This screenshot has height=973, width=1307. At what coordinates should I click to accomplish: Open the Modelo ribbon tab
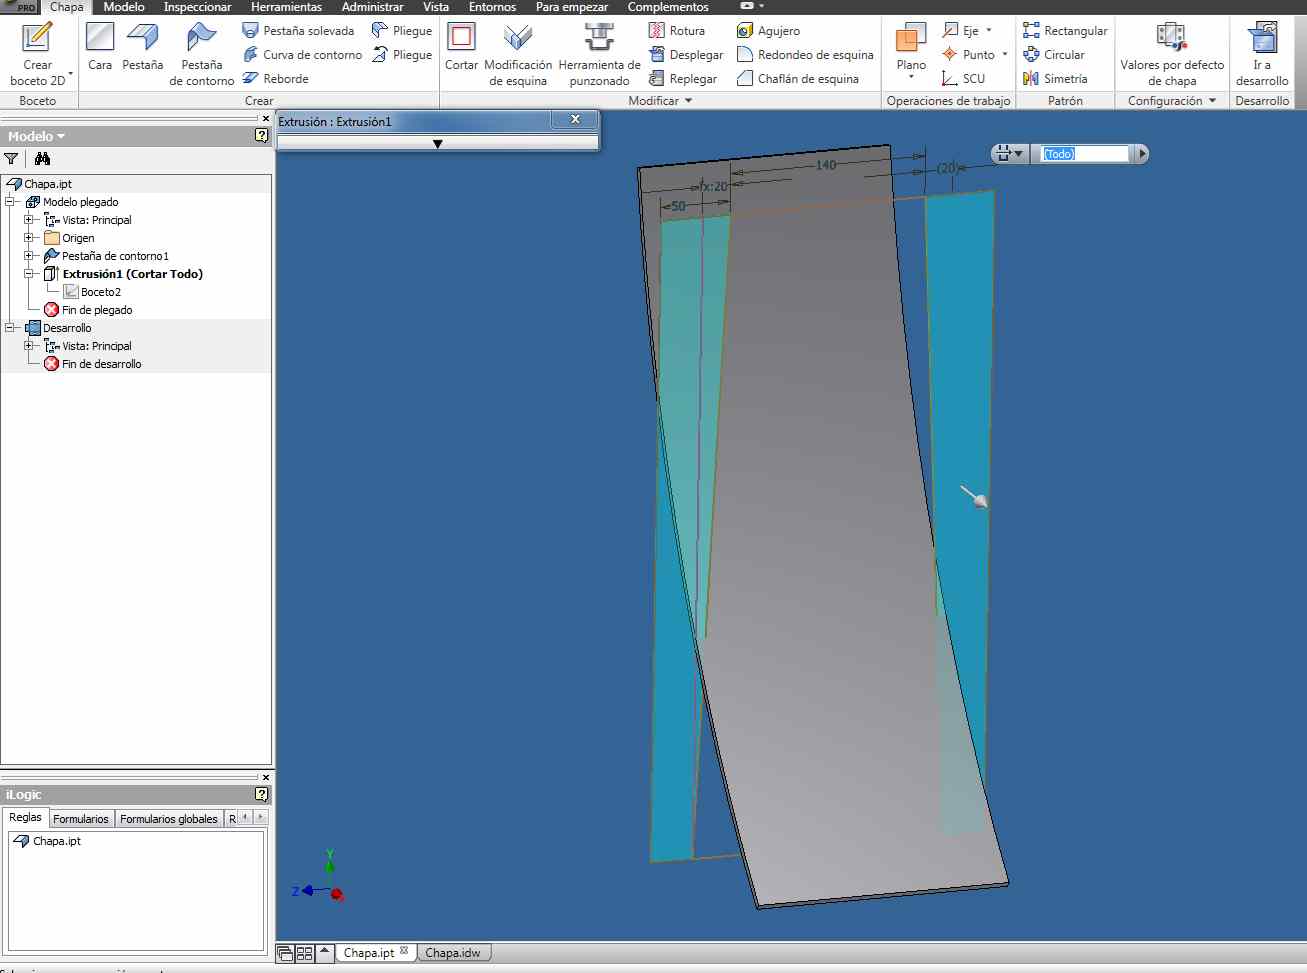pyautogui.click(x=124, y=7)
